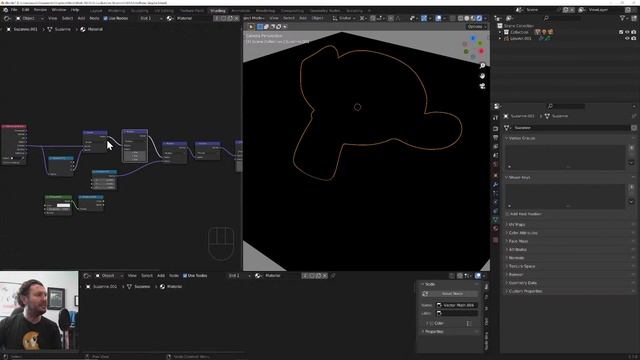
Task: Open the Physics properties tab icon
Action: coord(496,202)
